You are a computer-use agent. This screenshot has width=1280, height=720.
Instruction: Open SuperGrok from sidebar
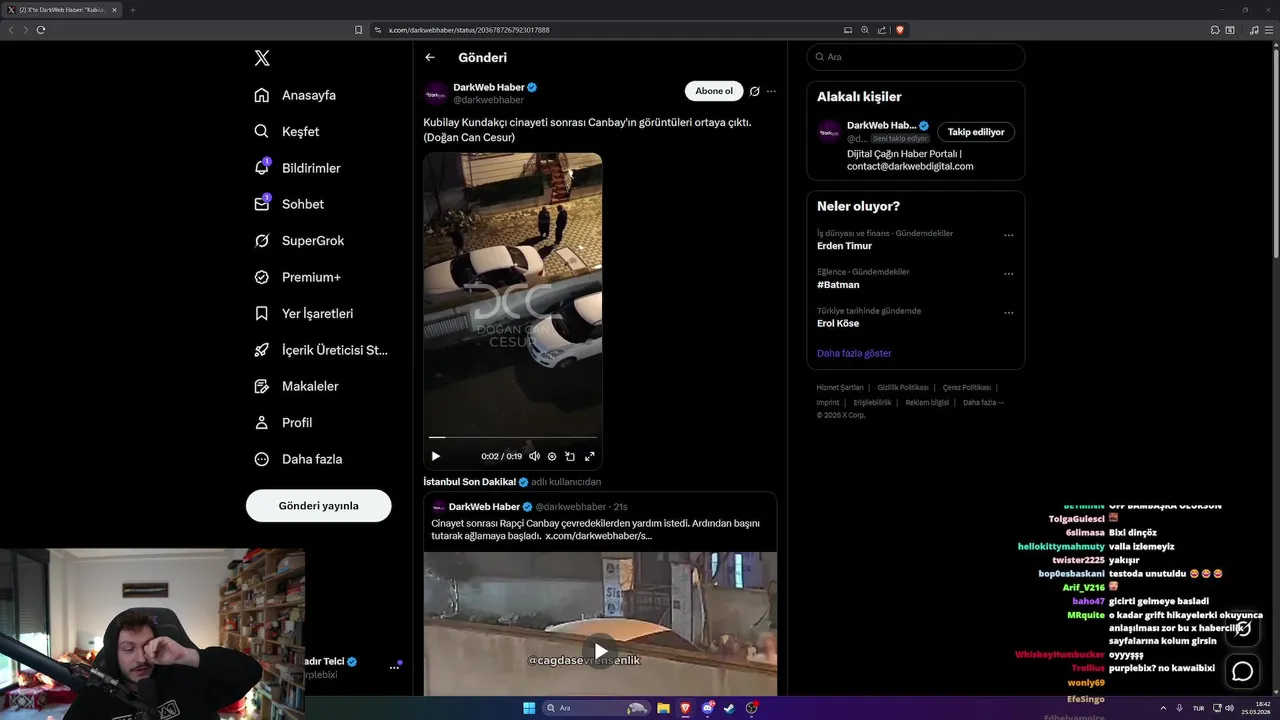point(299,240)
